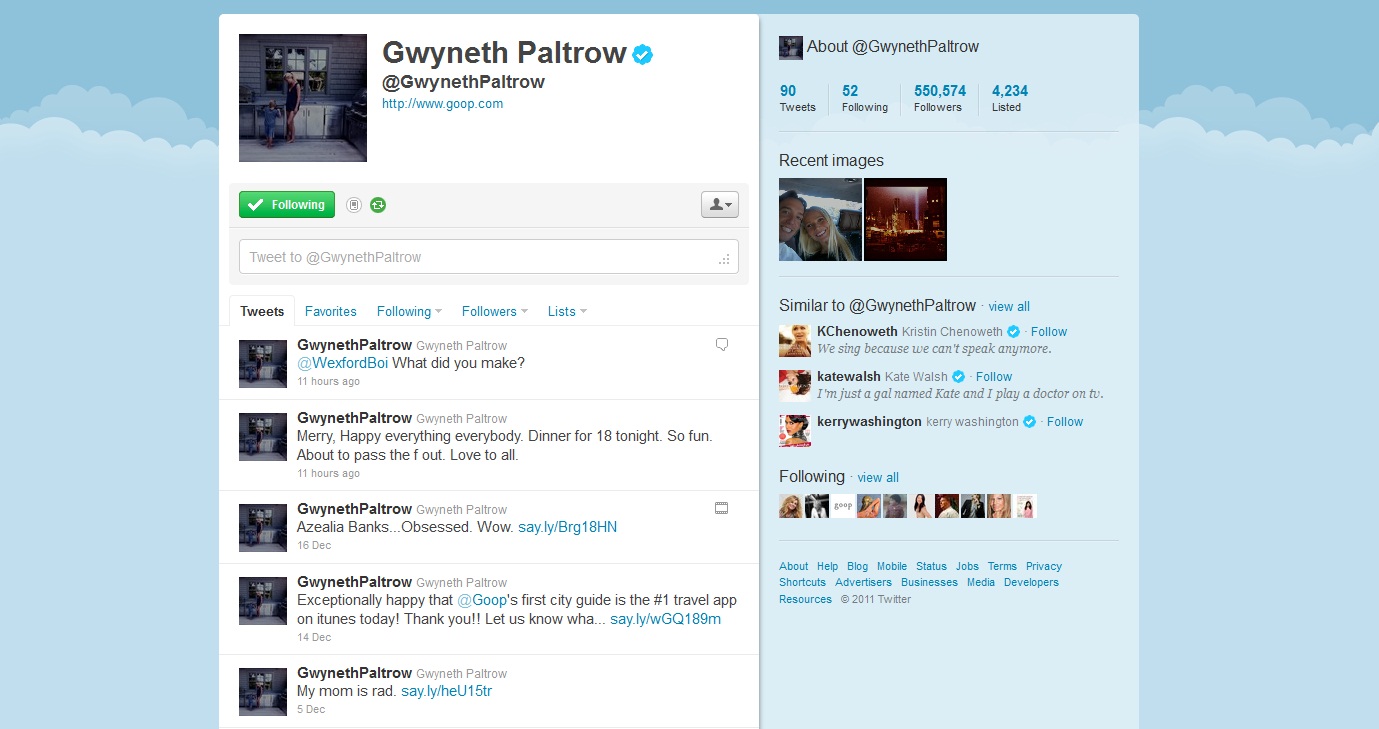The image size is (1379, 729).
Task: Open the KChenoweth profile name
Action: pos(857,332)
